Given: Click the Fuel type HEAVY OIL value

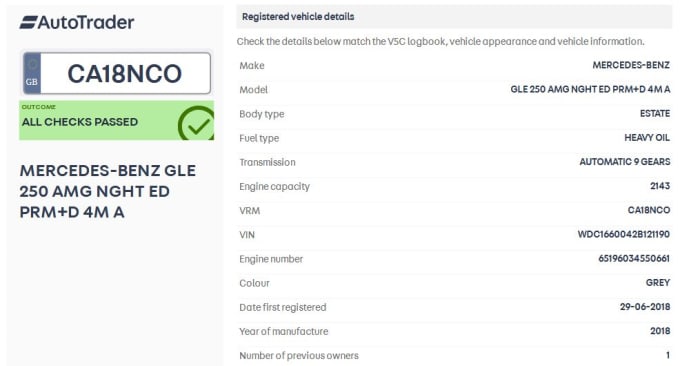Looking at the screenshot, I should [x=647, y=138].
